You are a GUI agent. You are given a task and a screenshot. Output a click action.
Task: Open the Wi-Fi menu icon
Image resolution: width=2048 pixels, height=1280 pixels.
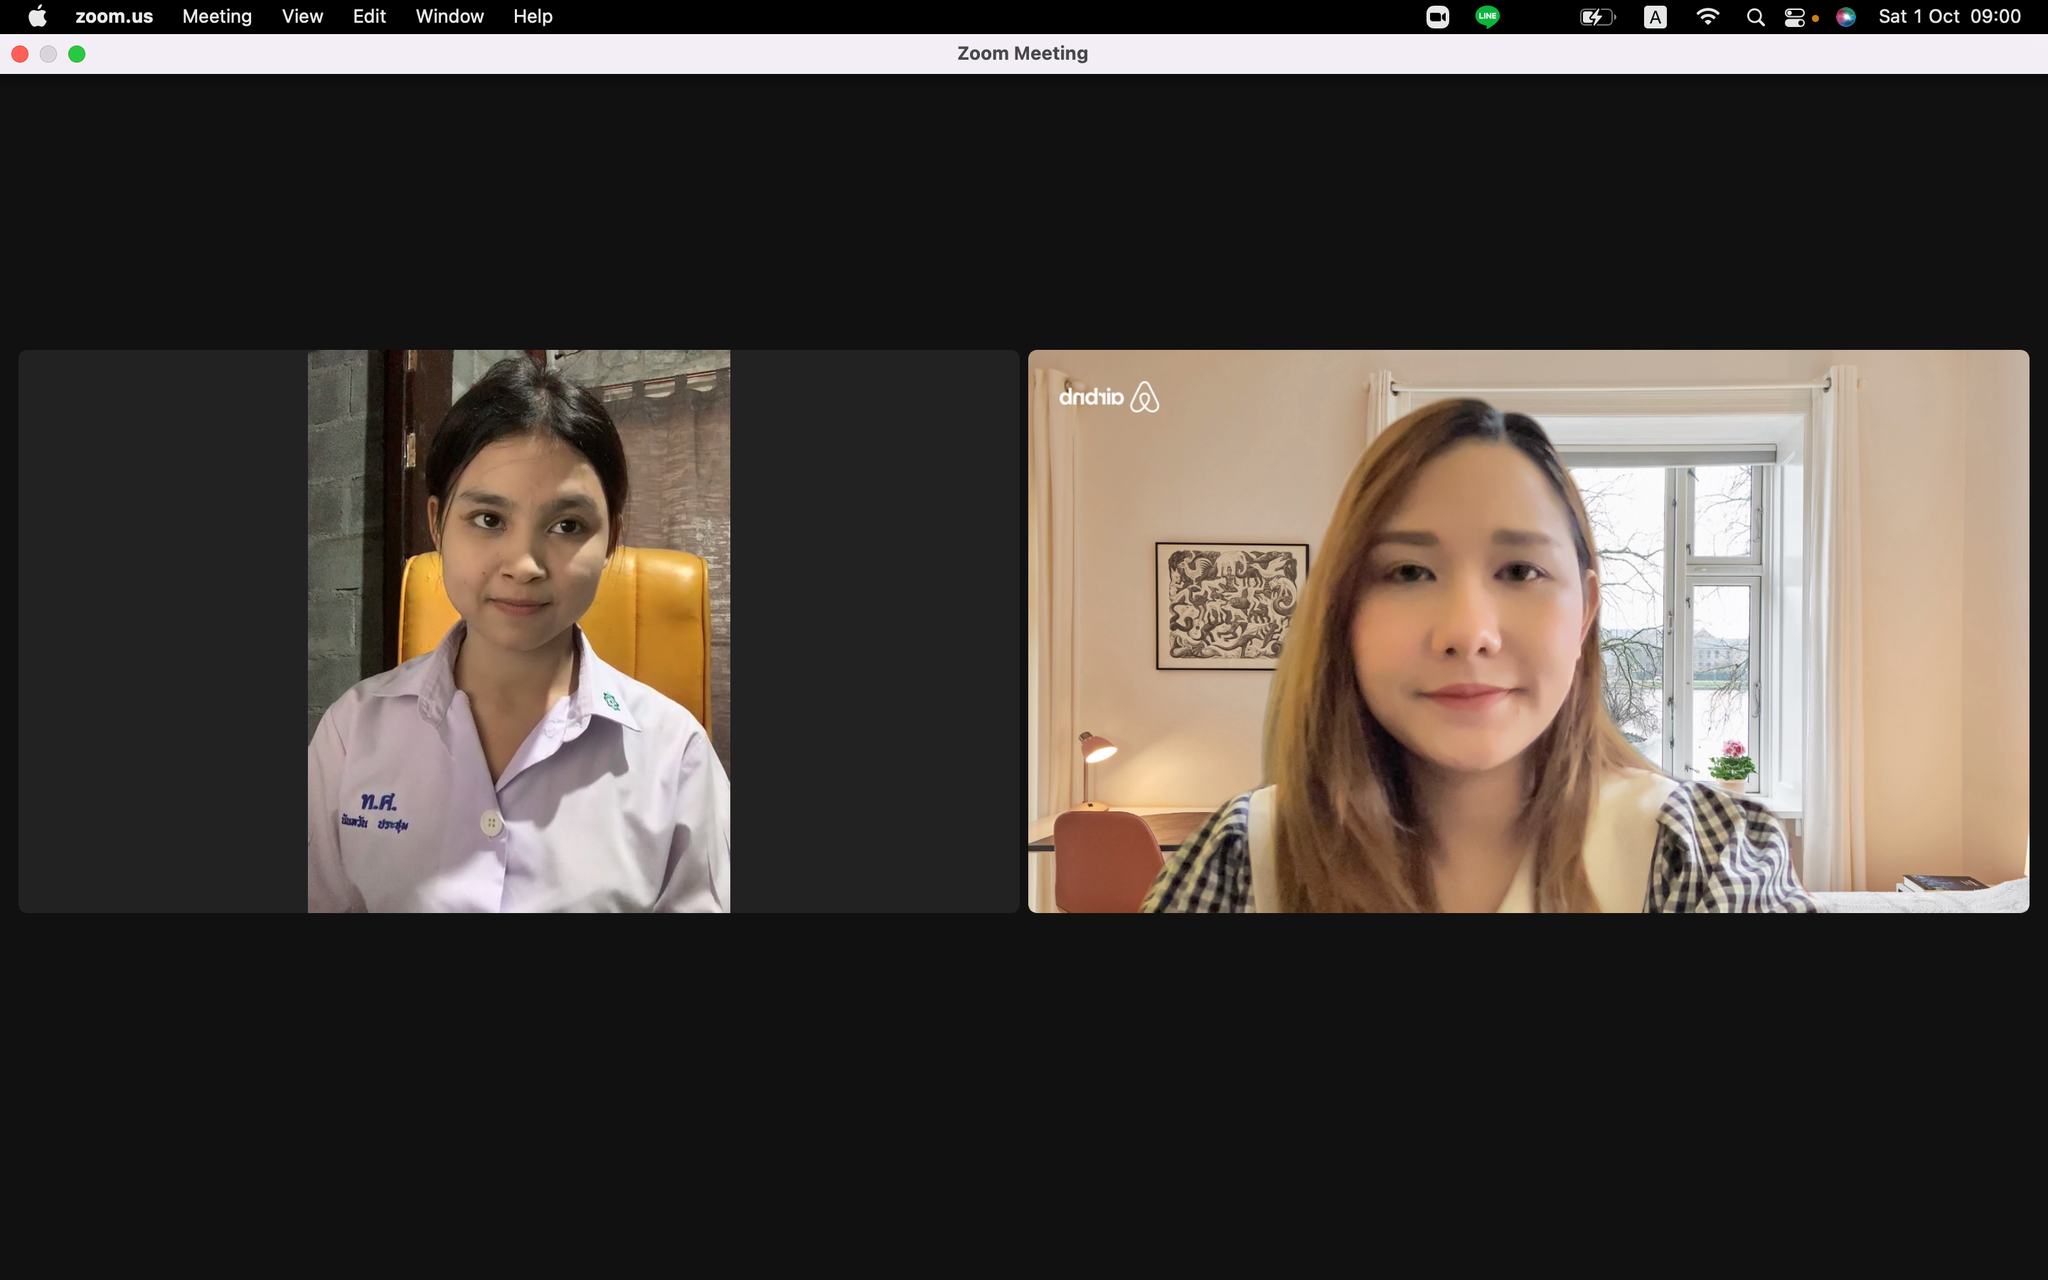point(1708,17)
